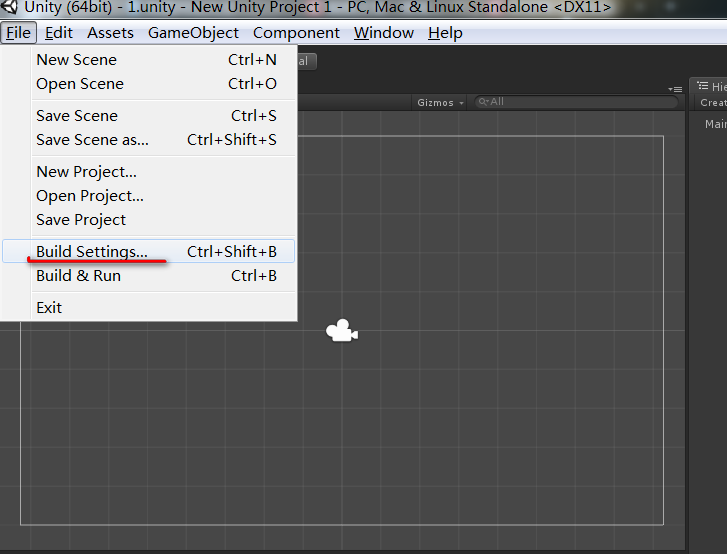Open the GameObject menu

[193, 33]
